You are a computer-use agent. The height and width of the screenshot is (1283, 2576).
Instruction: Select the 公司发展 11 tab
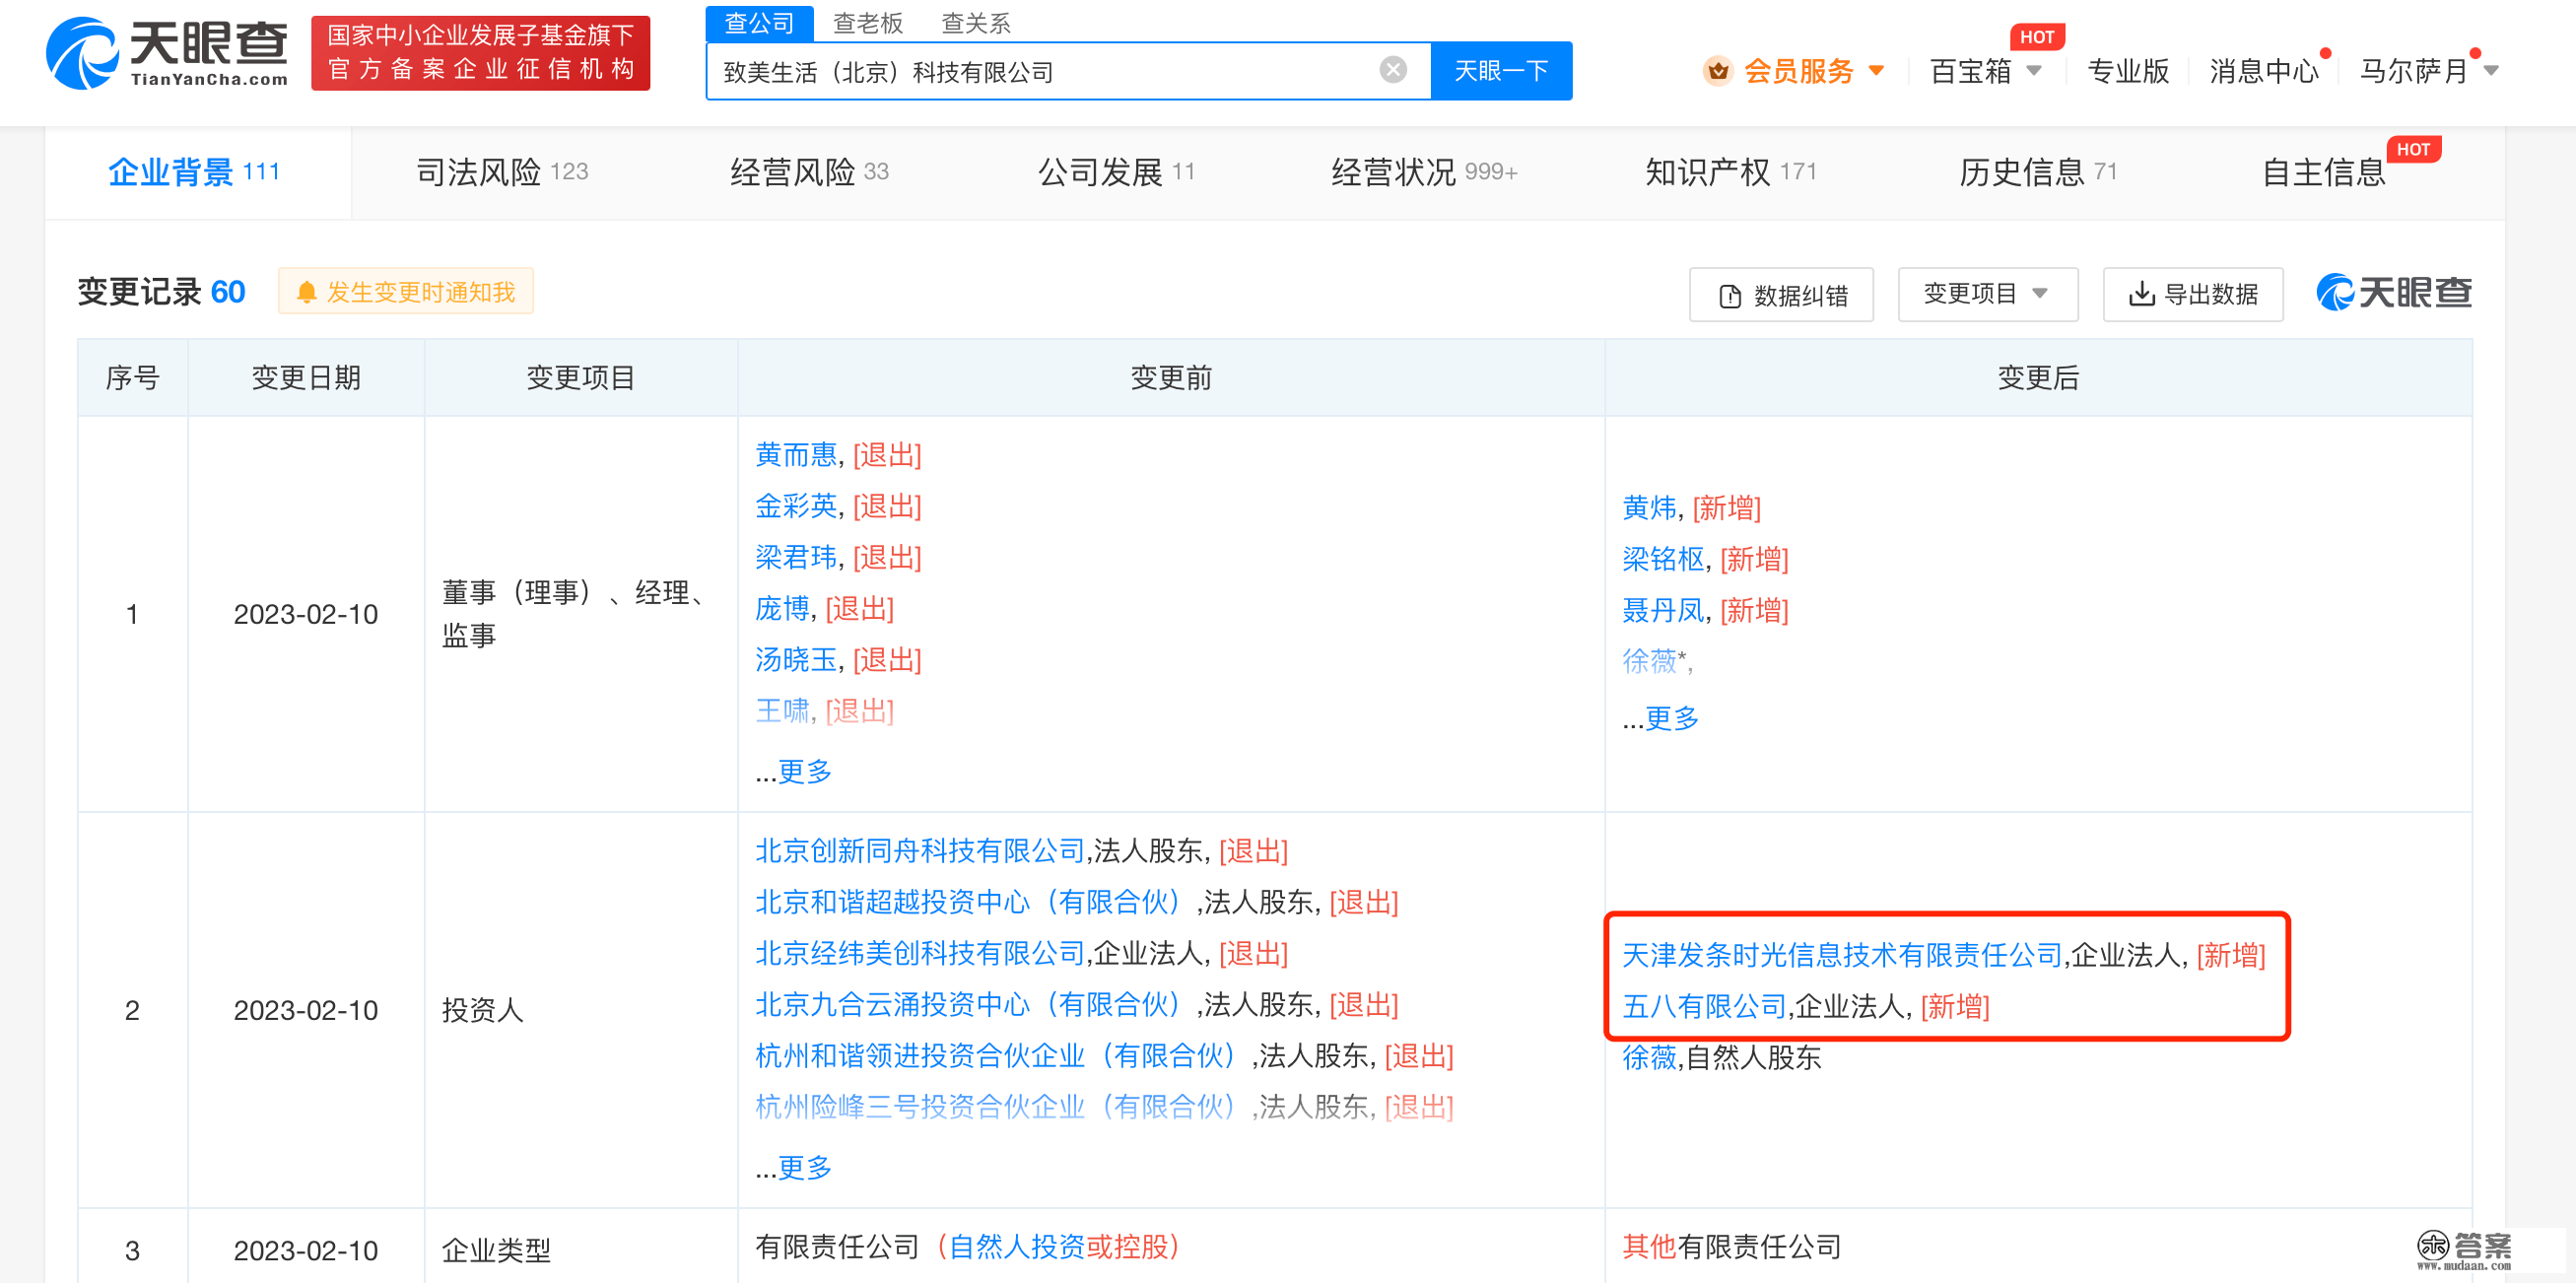1116,172
